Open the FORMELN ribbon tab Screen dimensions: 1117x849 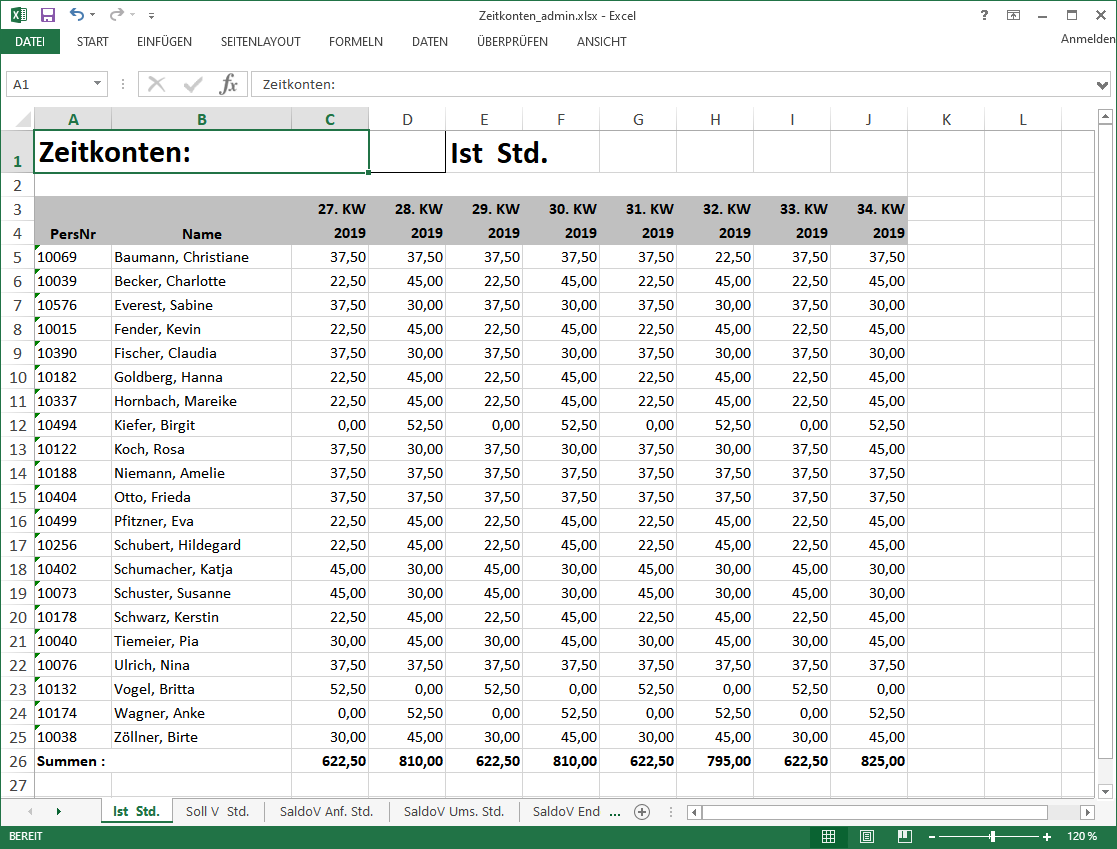pyautogui.click(x=356, y=42)
